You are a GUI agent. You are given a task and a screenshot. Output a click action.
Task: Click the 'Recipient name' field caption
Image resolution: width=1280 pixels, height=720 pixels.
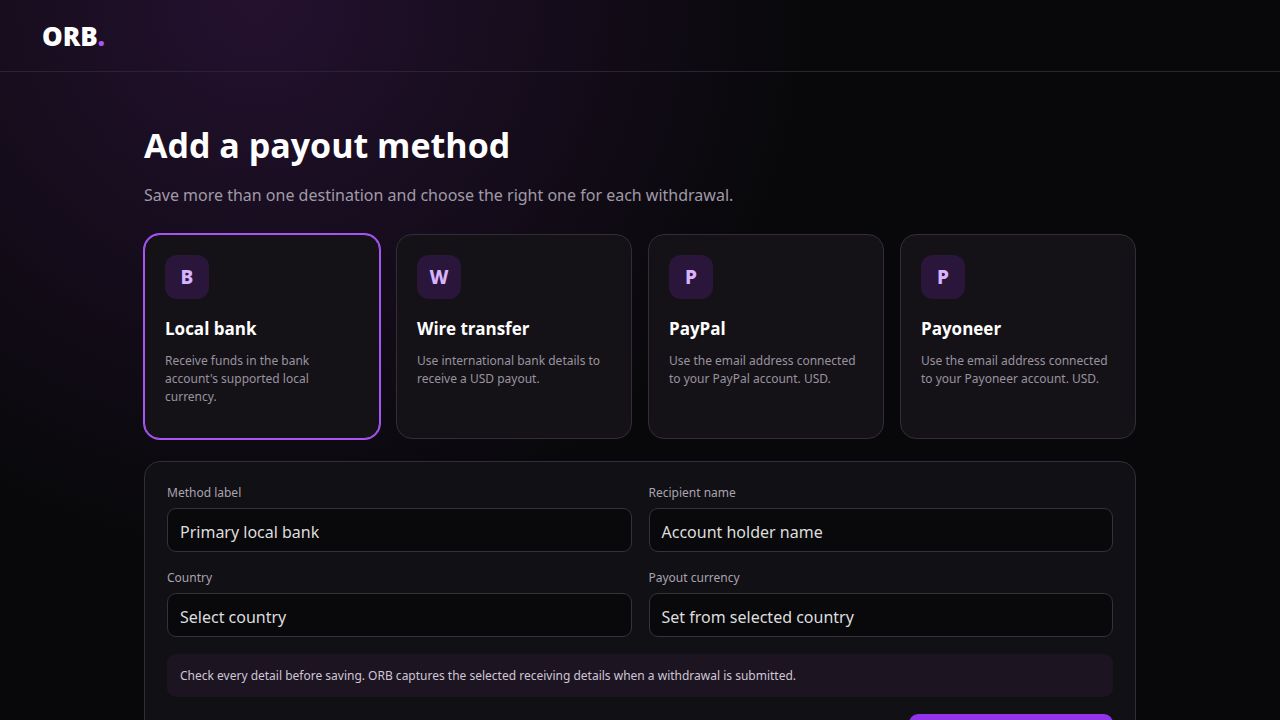(692, 493)
